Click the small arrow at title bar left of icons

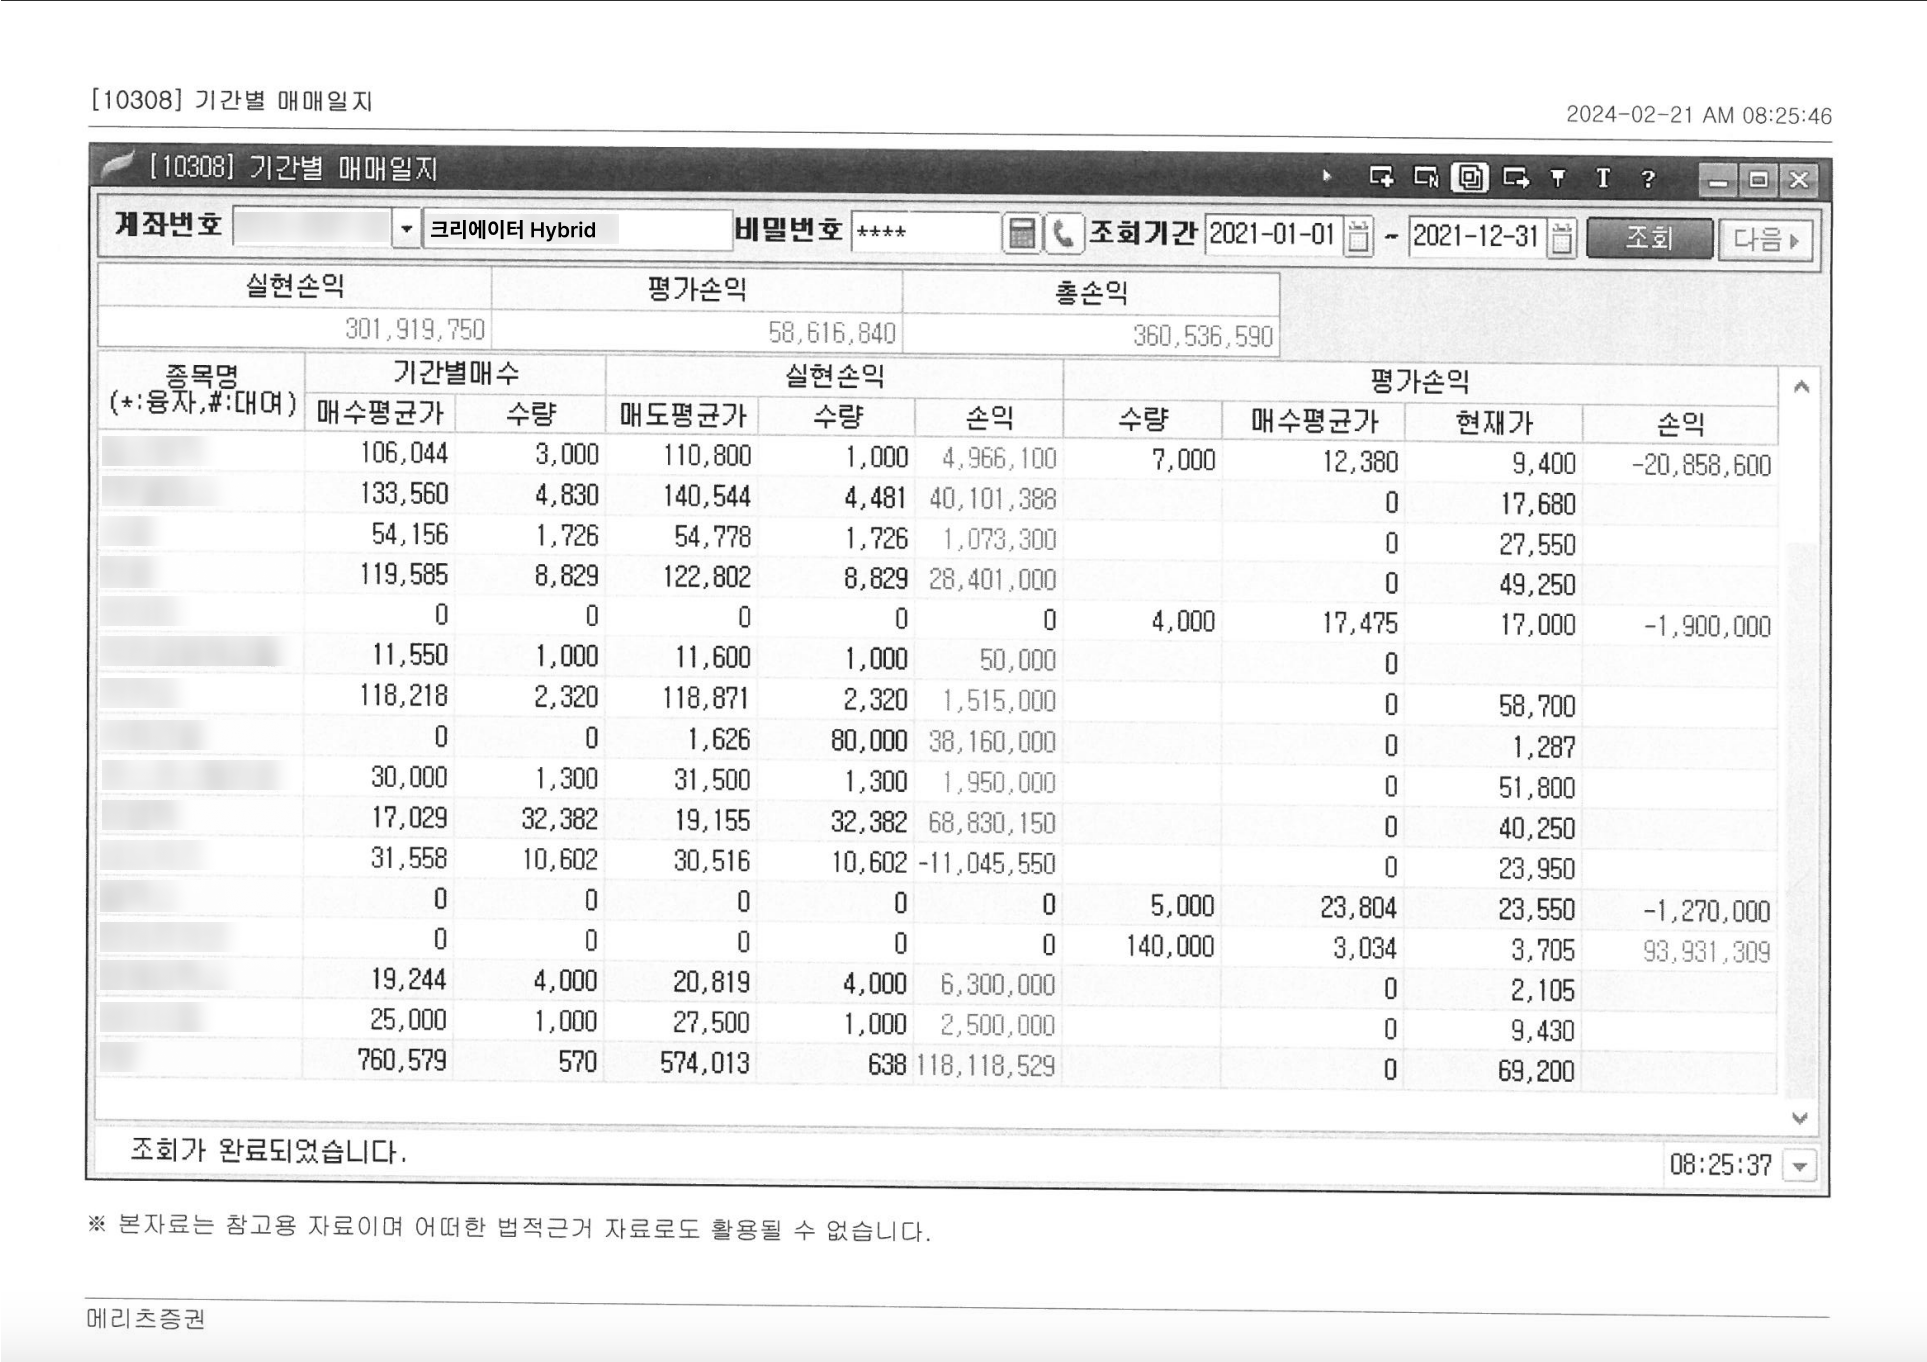(x=1327, y=176)
